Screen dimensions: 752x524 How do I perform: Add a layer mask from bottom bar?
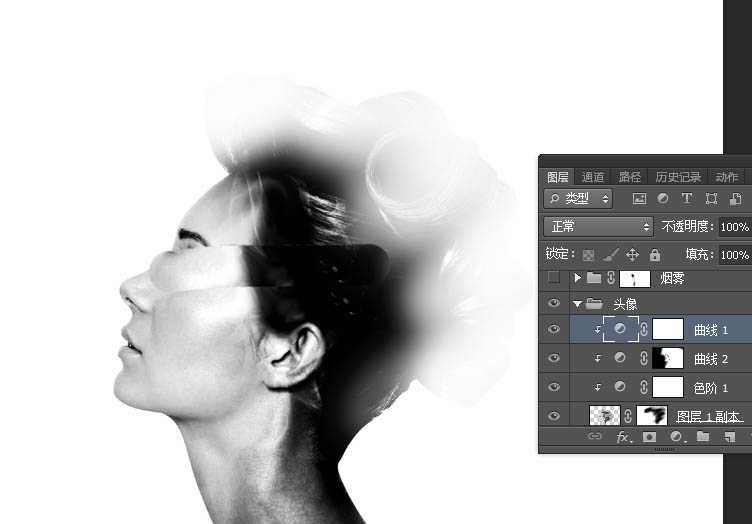click(x=649, y=437)
